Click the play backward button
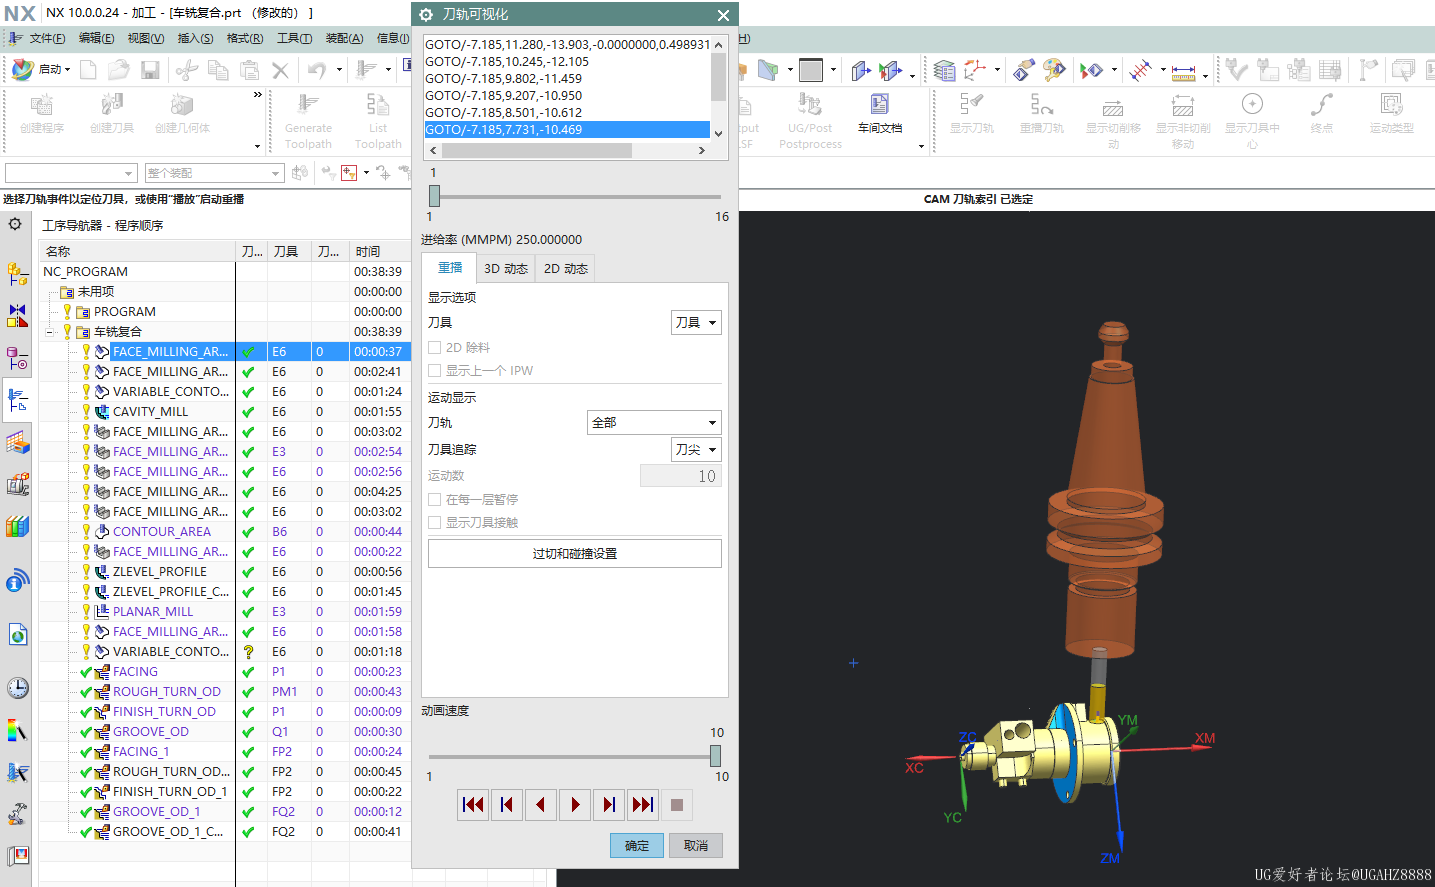Viewport: 1435px width, 887px height. click(x=540, y=804)
